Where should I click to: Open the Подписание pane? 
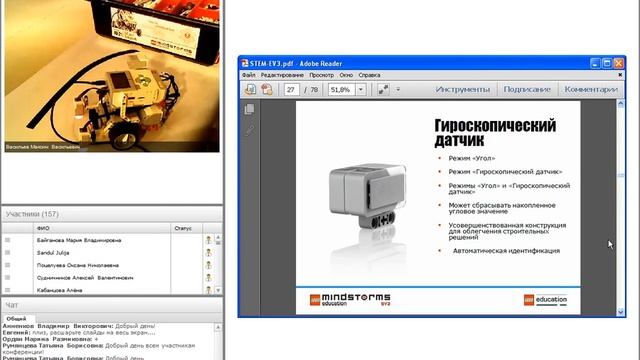527,89
